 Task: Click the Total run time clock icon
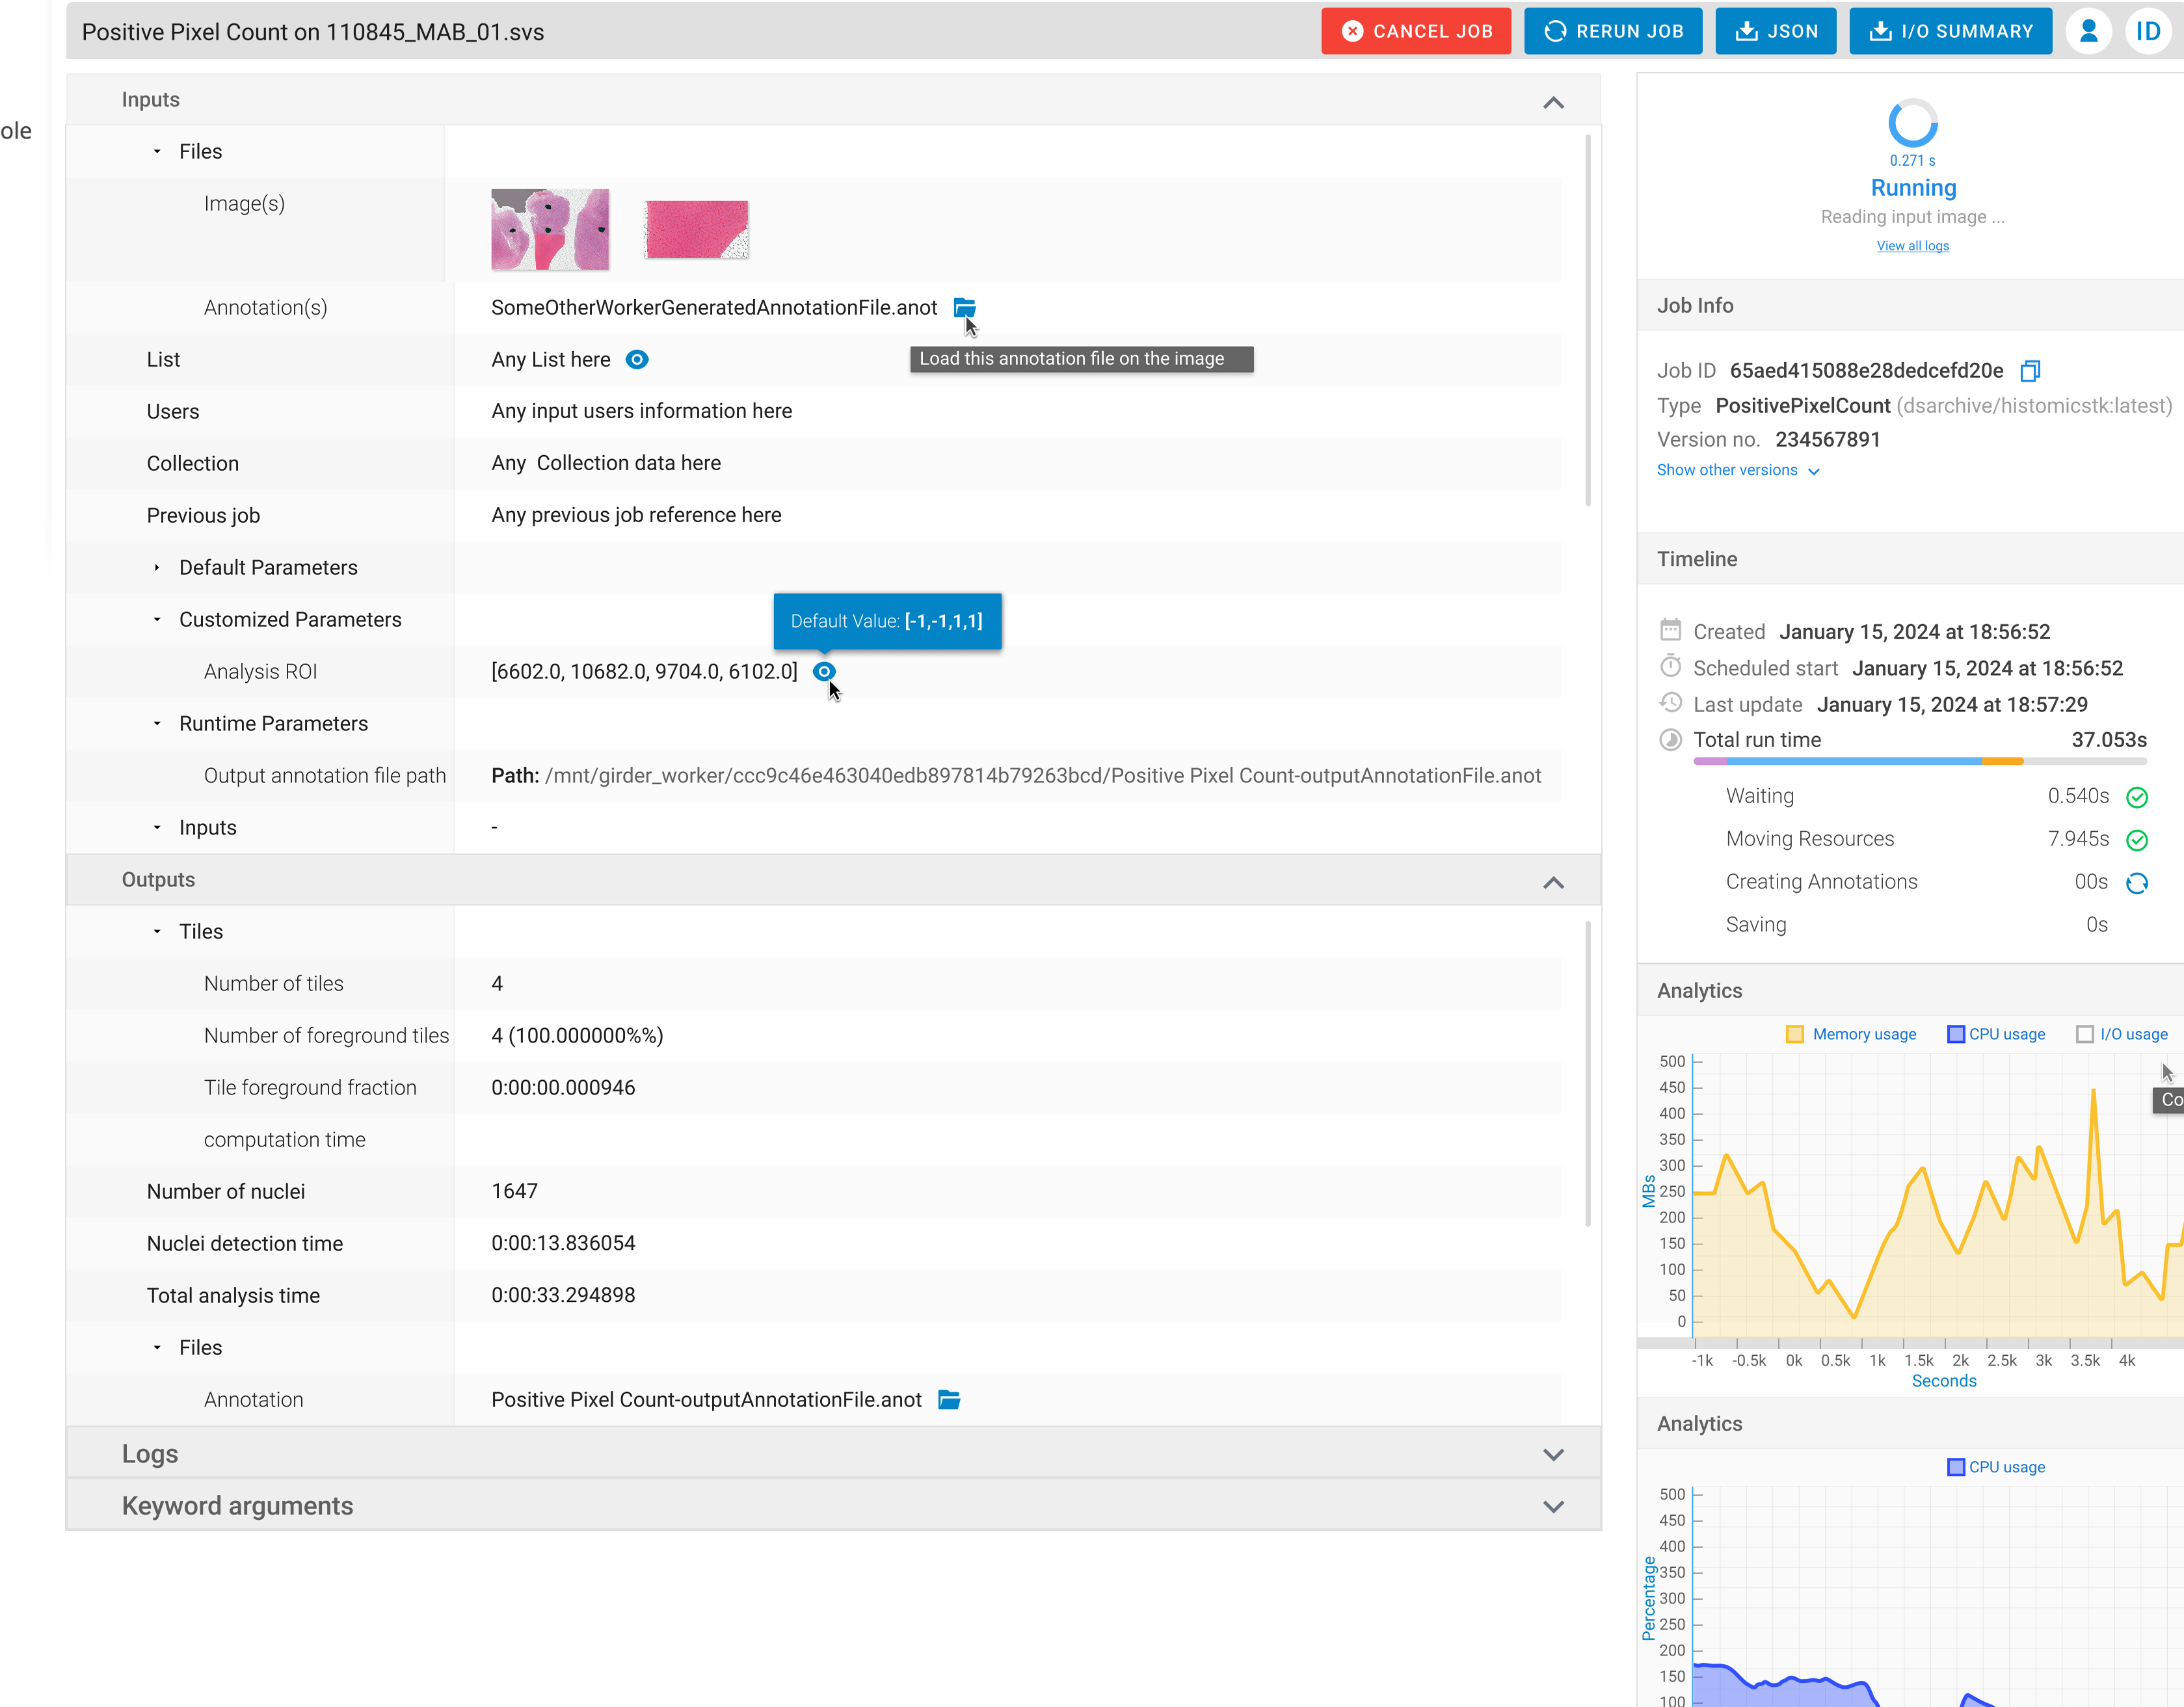(x=1670, y=739)
